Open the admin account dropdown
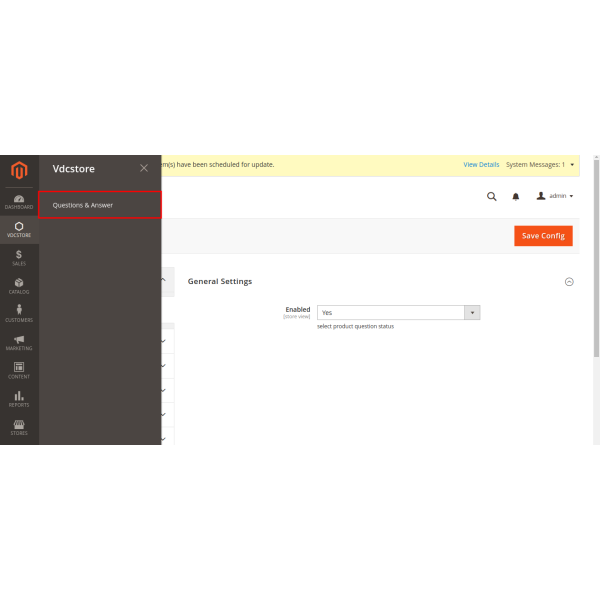The width and height of the screenshot is (600, 600). pyautogui.click(x=555, y=196)
